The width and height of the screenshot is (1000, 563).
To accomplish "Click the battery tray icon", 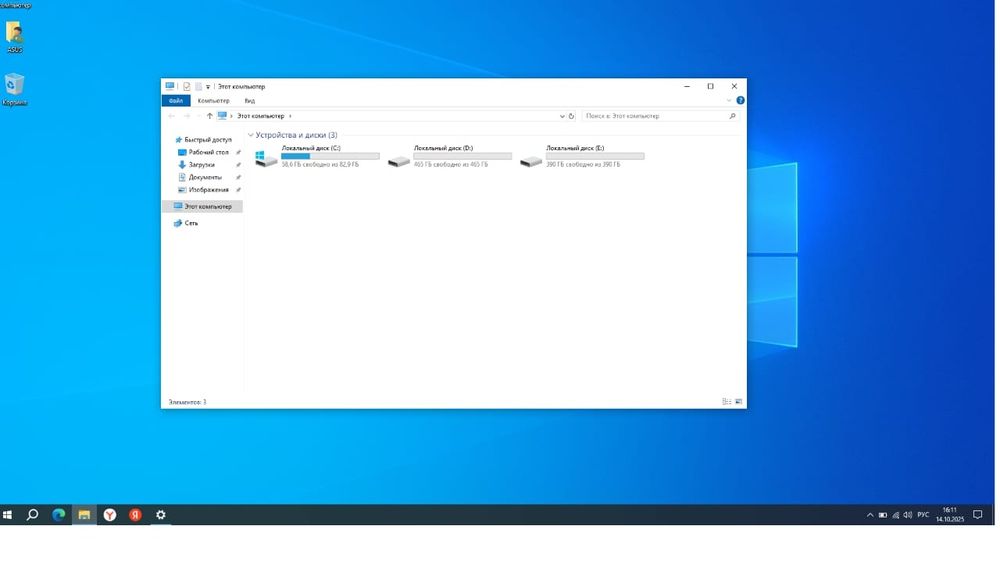I will click(x=883, y=515).
